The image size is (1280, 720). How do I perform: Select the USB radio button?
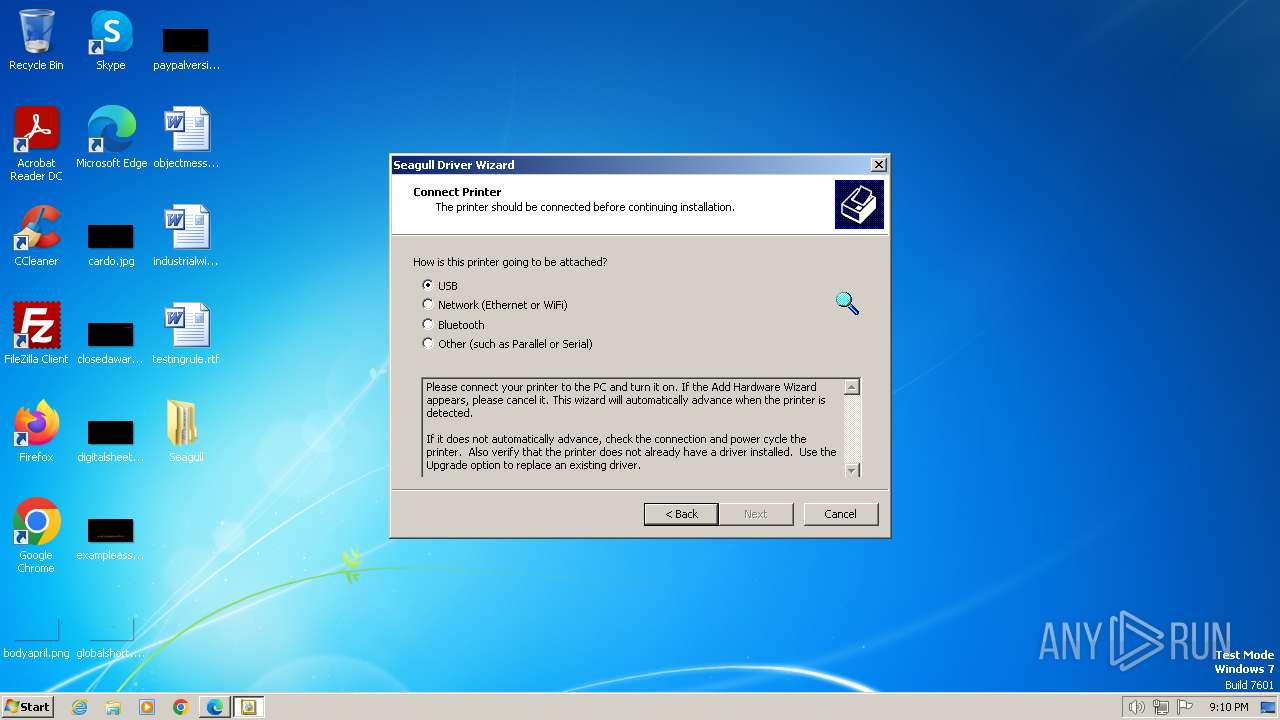coord(428,285)
